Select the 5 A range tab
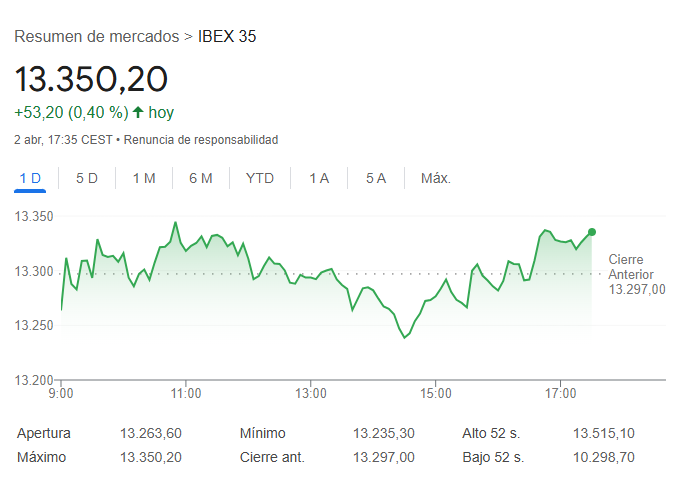This screenshot has height=483, width=688. [376, 179]
